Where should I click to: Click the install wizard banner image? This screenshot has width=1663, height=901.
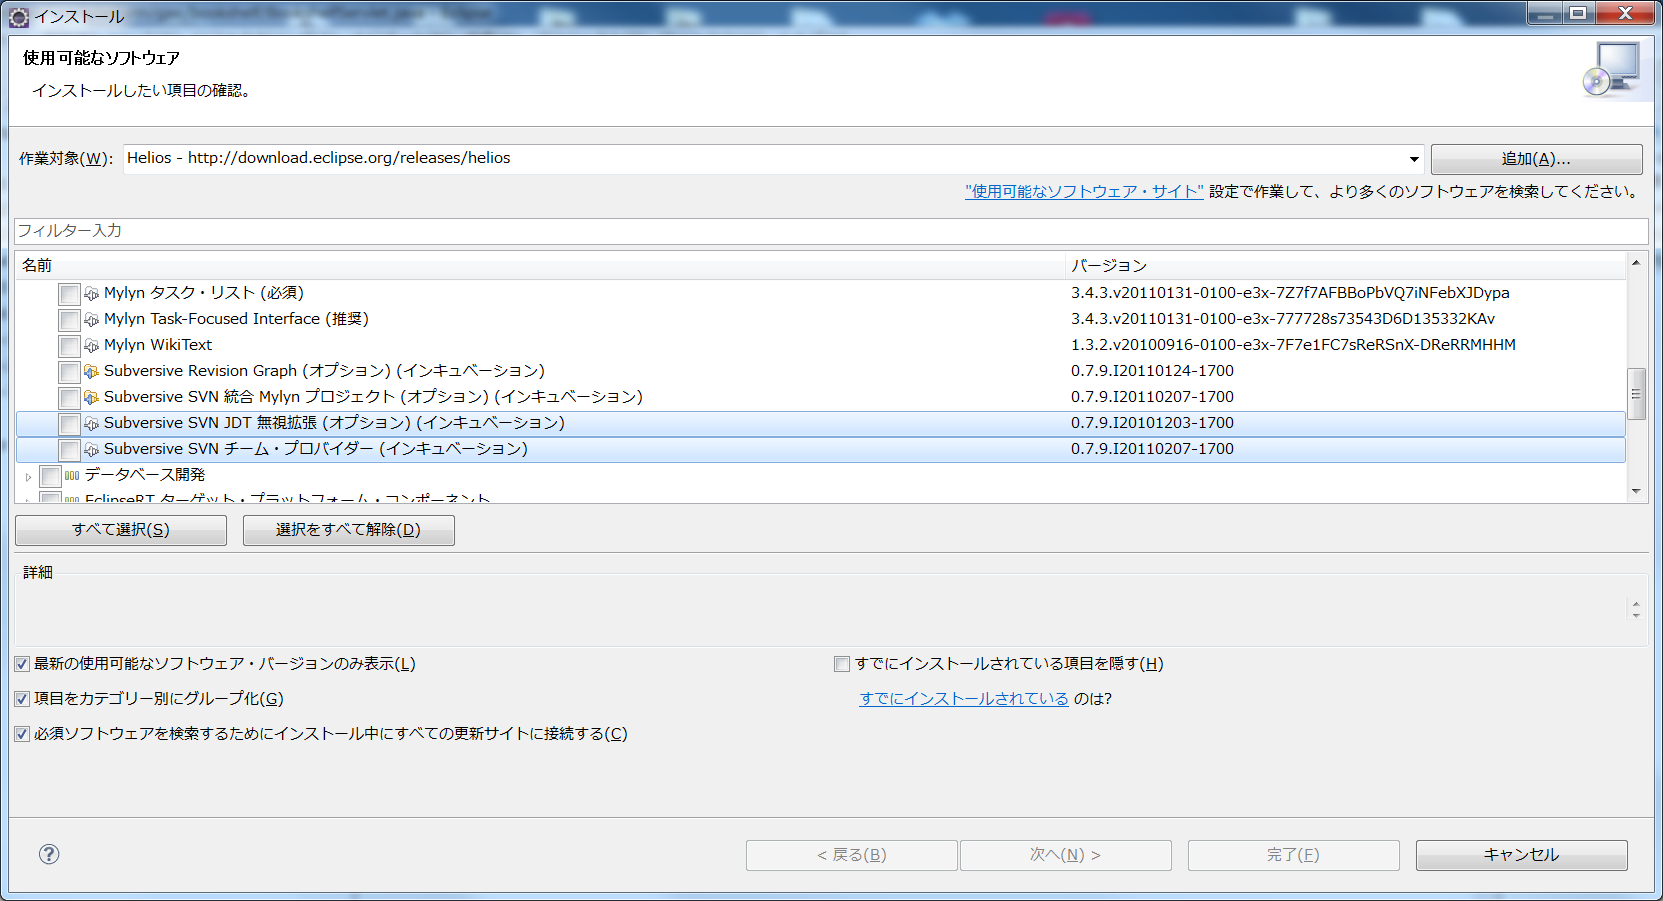(1611, 70)
